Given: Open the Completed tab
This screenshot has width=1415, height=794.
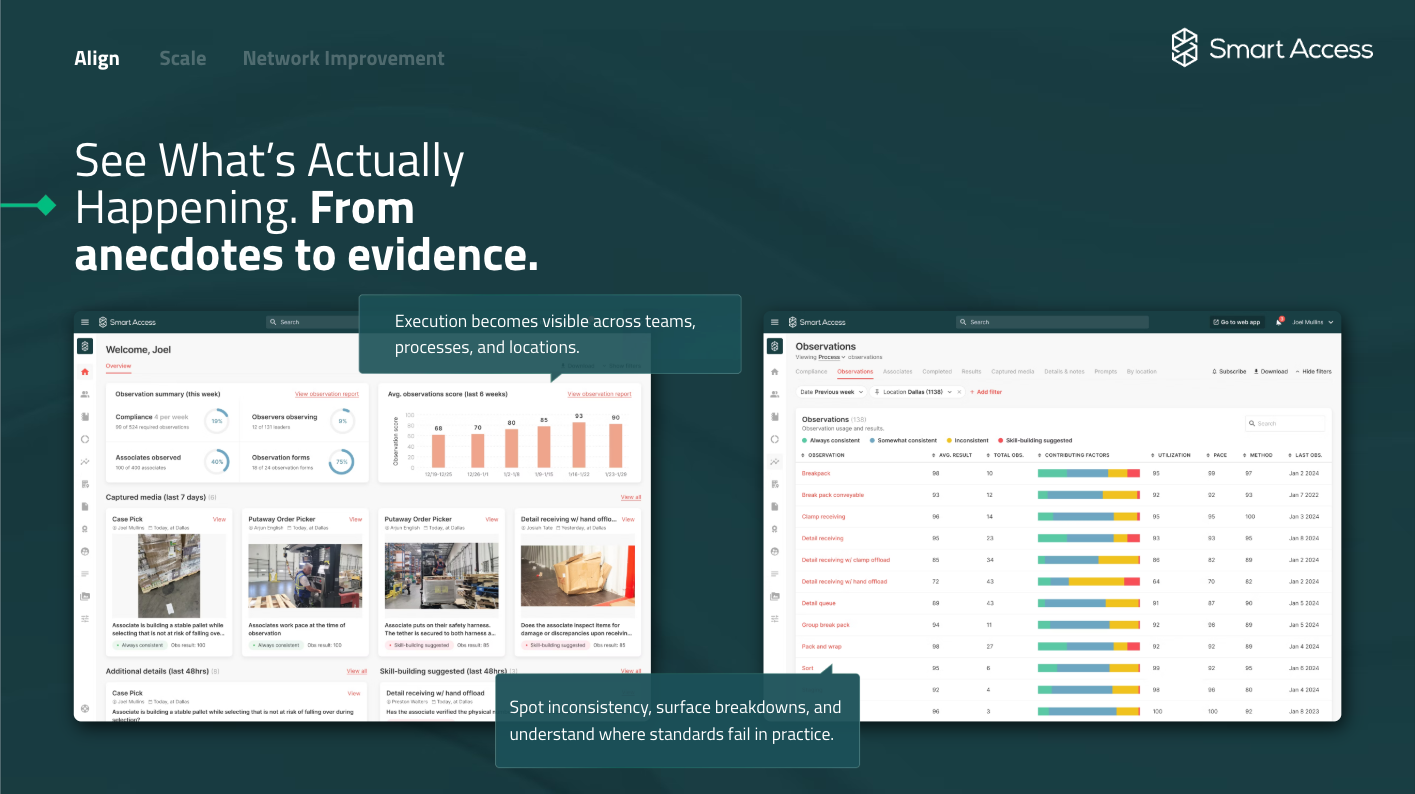Looking at the screenshot, I should (x=937, y=371).
